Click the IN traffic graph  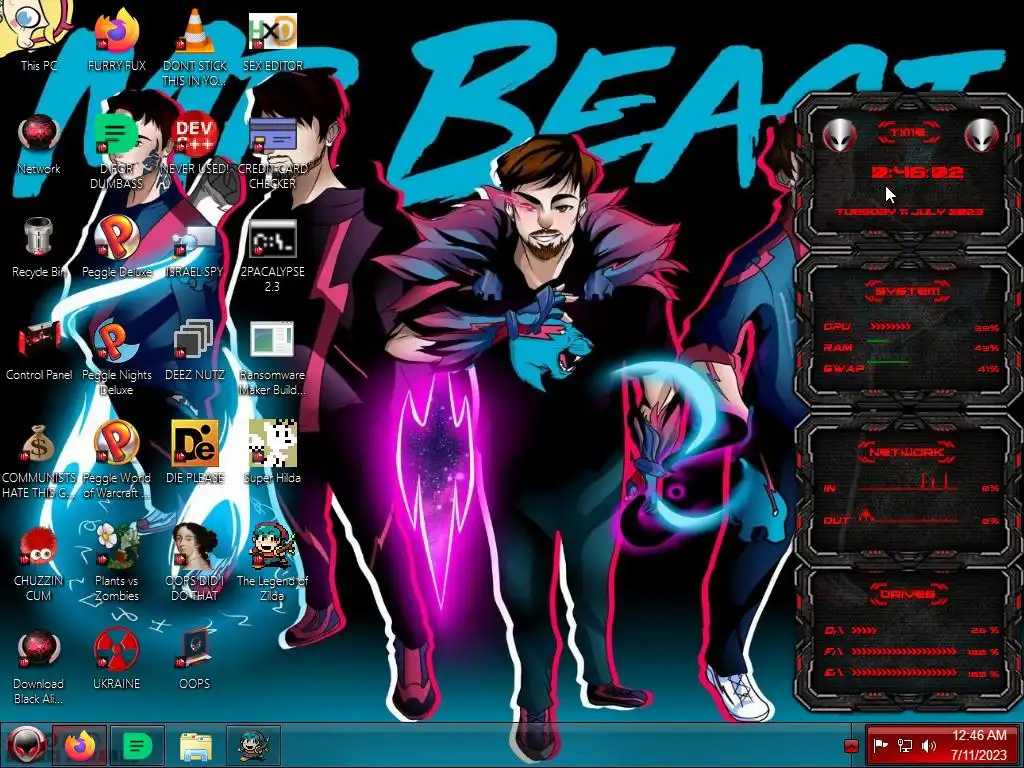click(x=909, y=482)
